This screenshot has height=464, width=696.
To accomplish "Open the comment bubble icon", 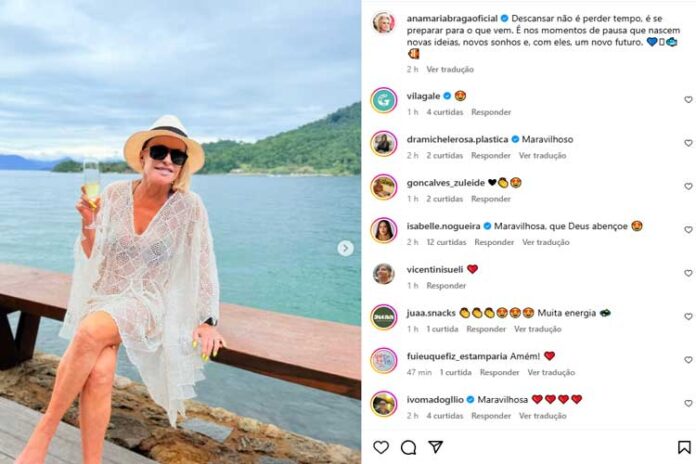I will point(408,447).
